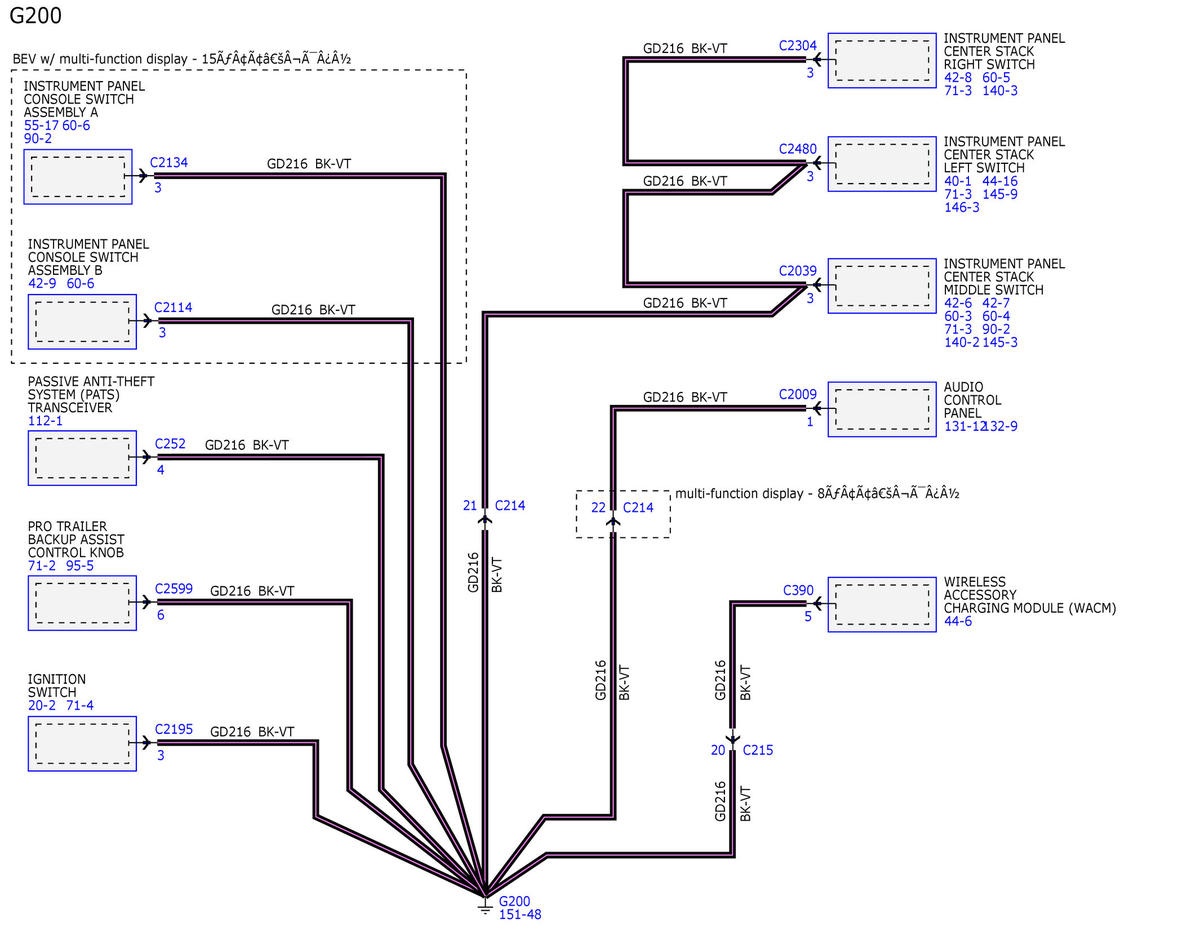Click the Wireless Accessory Charging Module box

pos(881,604)
